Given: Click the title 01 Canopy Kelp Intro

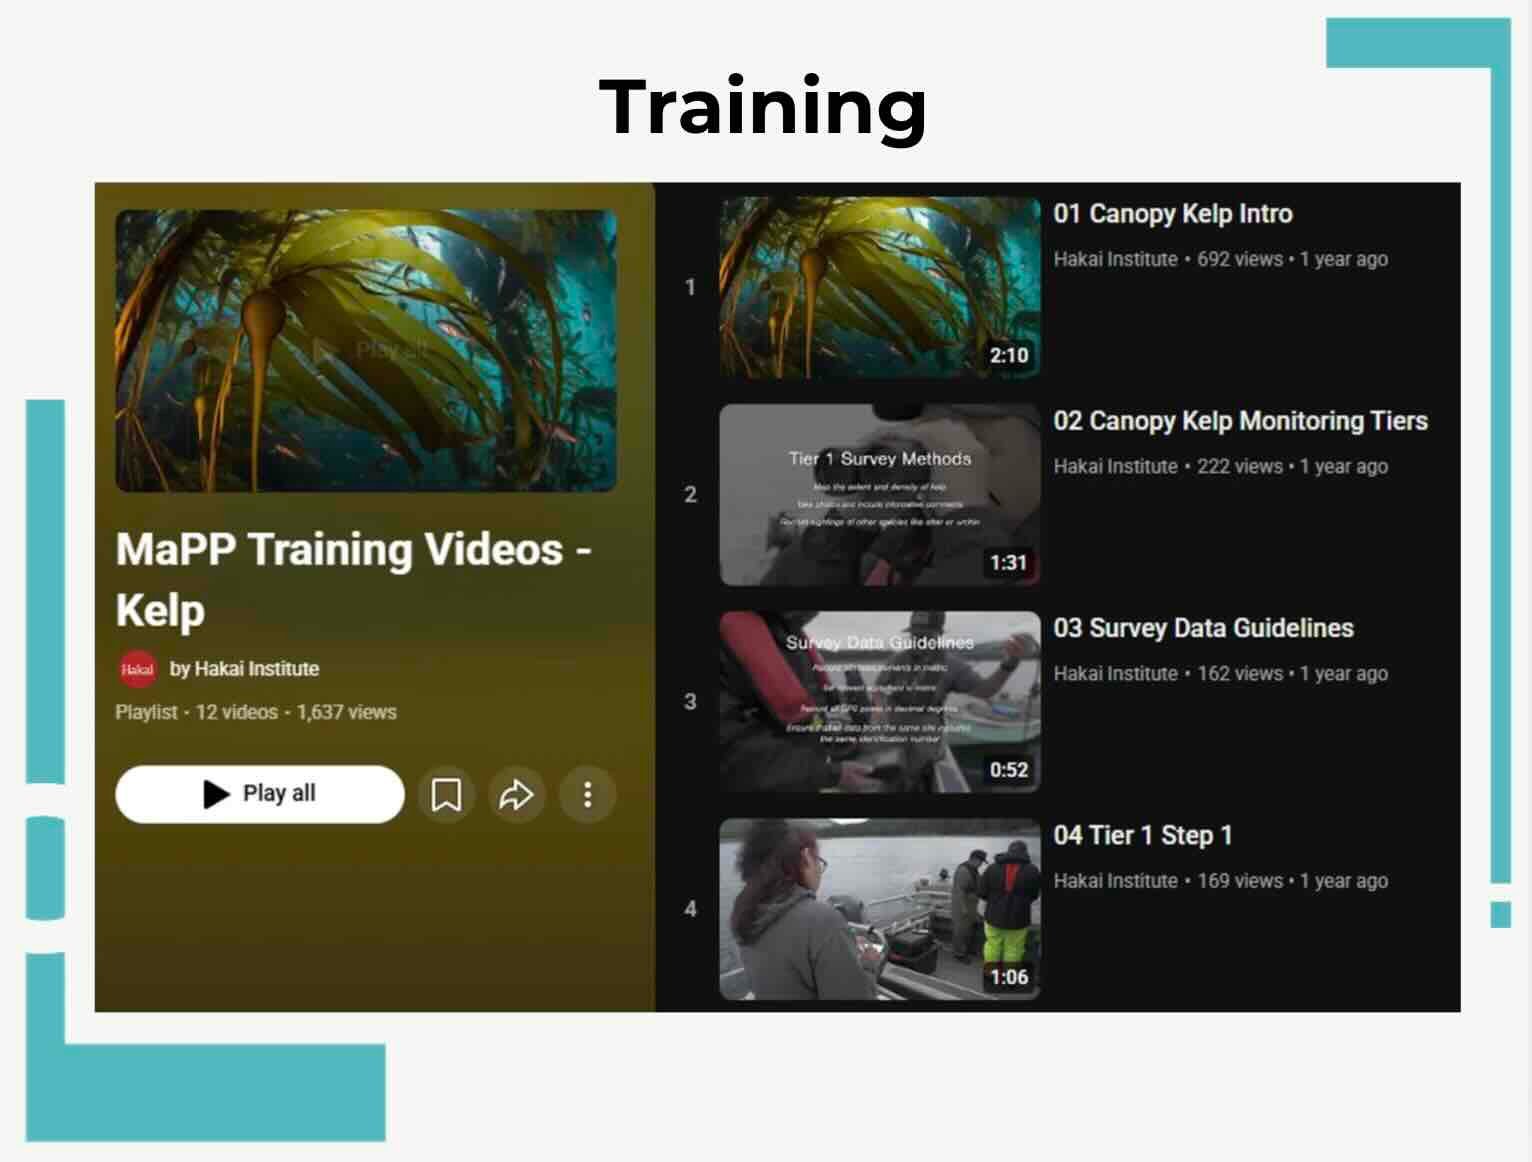Looking at the screenshot, I should coord(1173,214).
